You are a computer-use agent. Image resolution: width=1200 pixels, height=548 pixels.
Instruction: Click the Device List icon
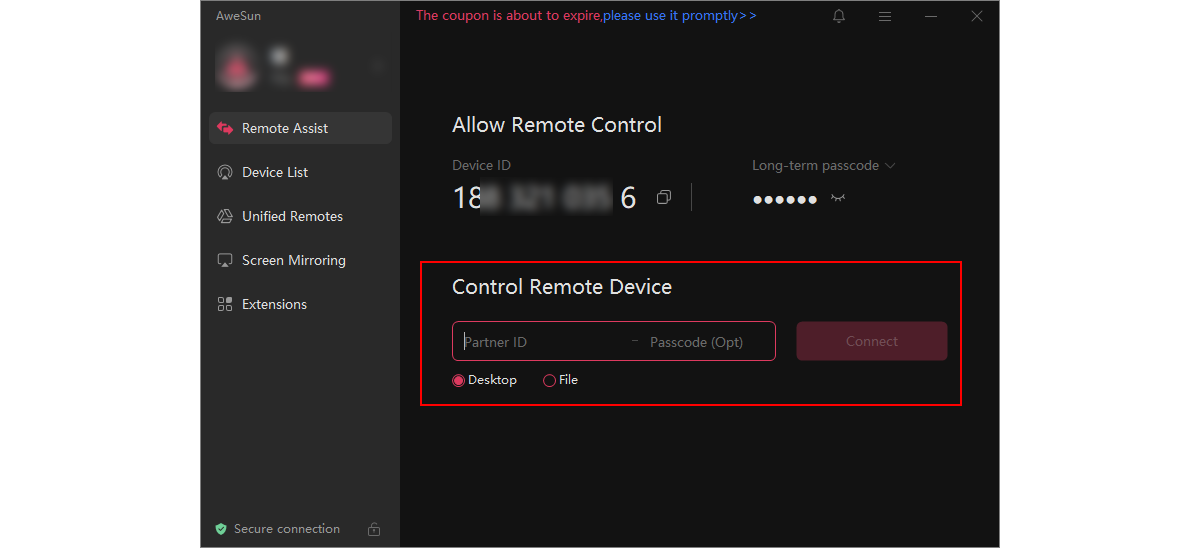[x=225, y=172]
